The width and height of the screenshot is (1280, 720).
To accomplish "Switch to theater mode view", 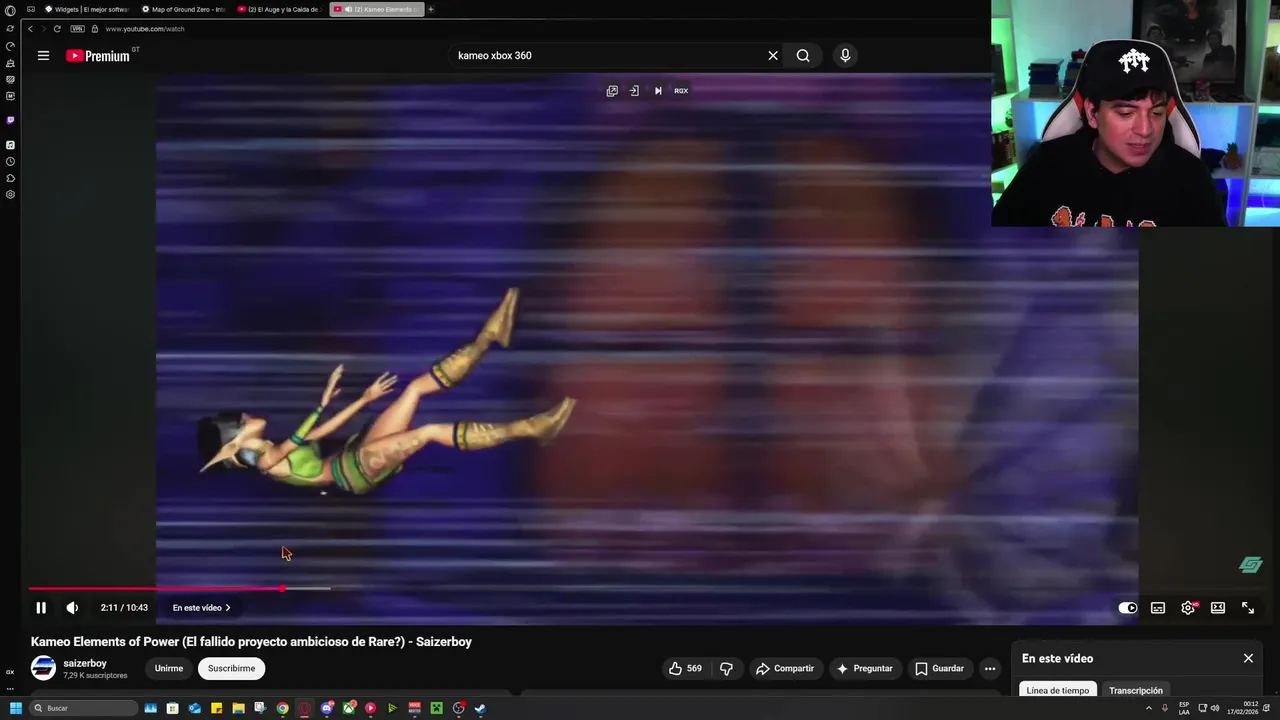I will pyautogui.click(x=1218, y=608).
